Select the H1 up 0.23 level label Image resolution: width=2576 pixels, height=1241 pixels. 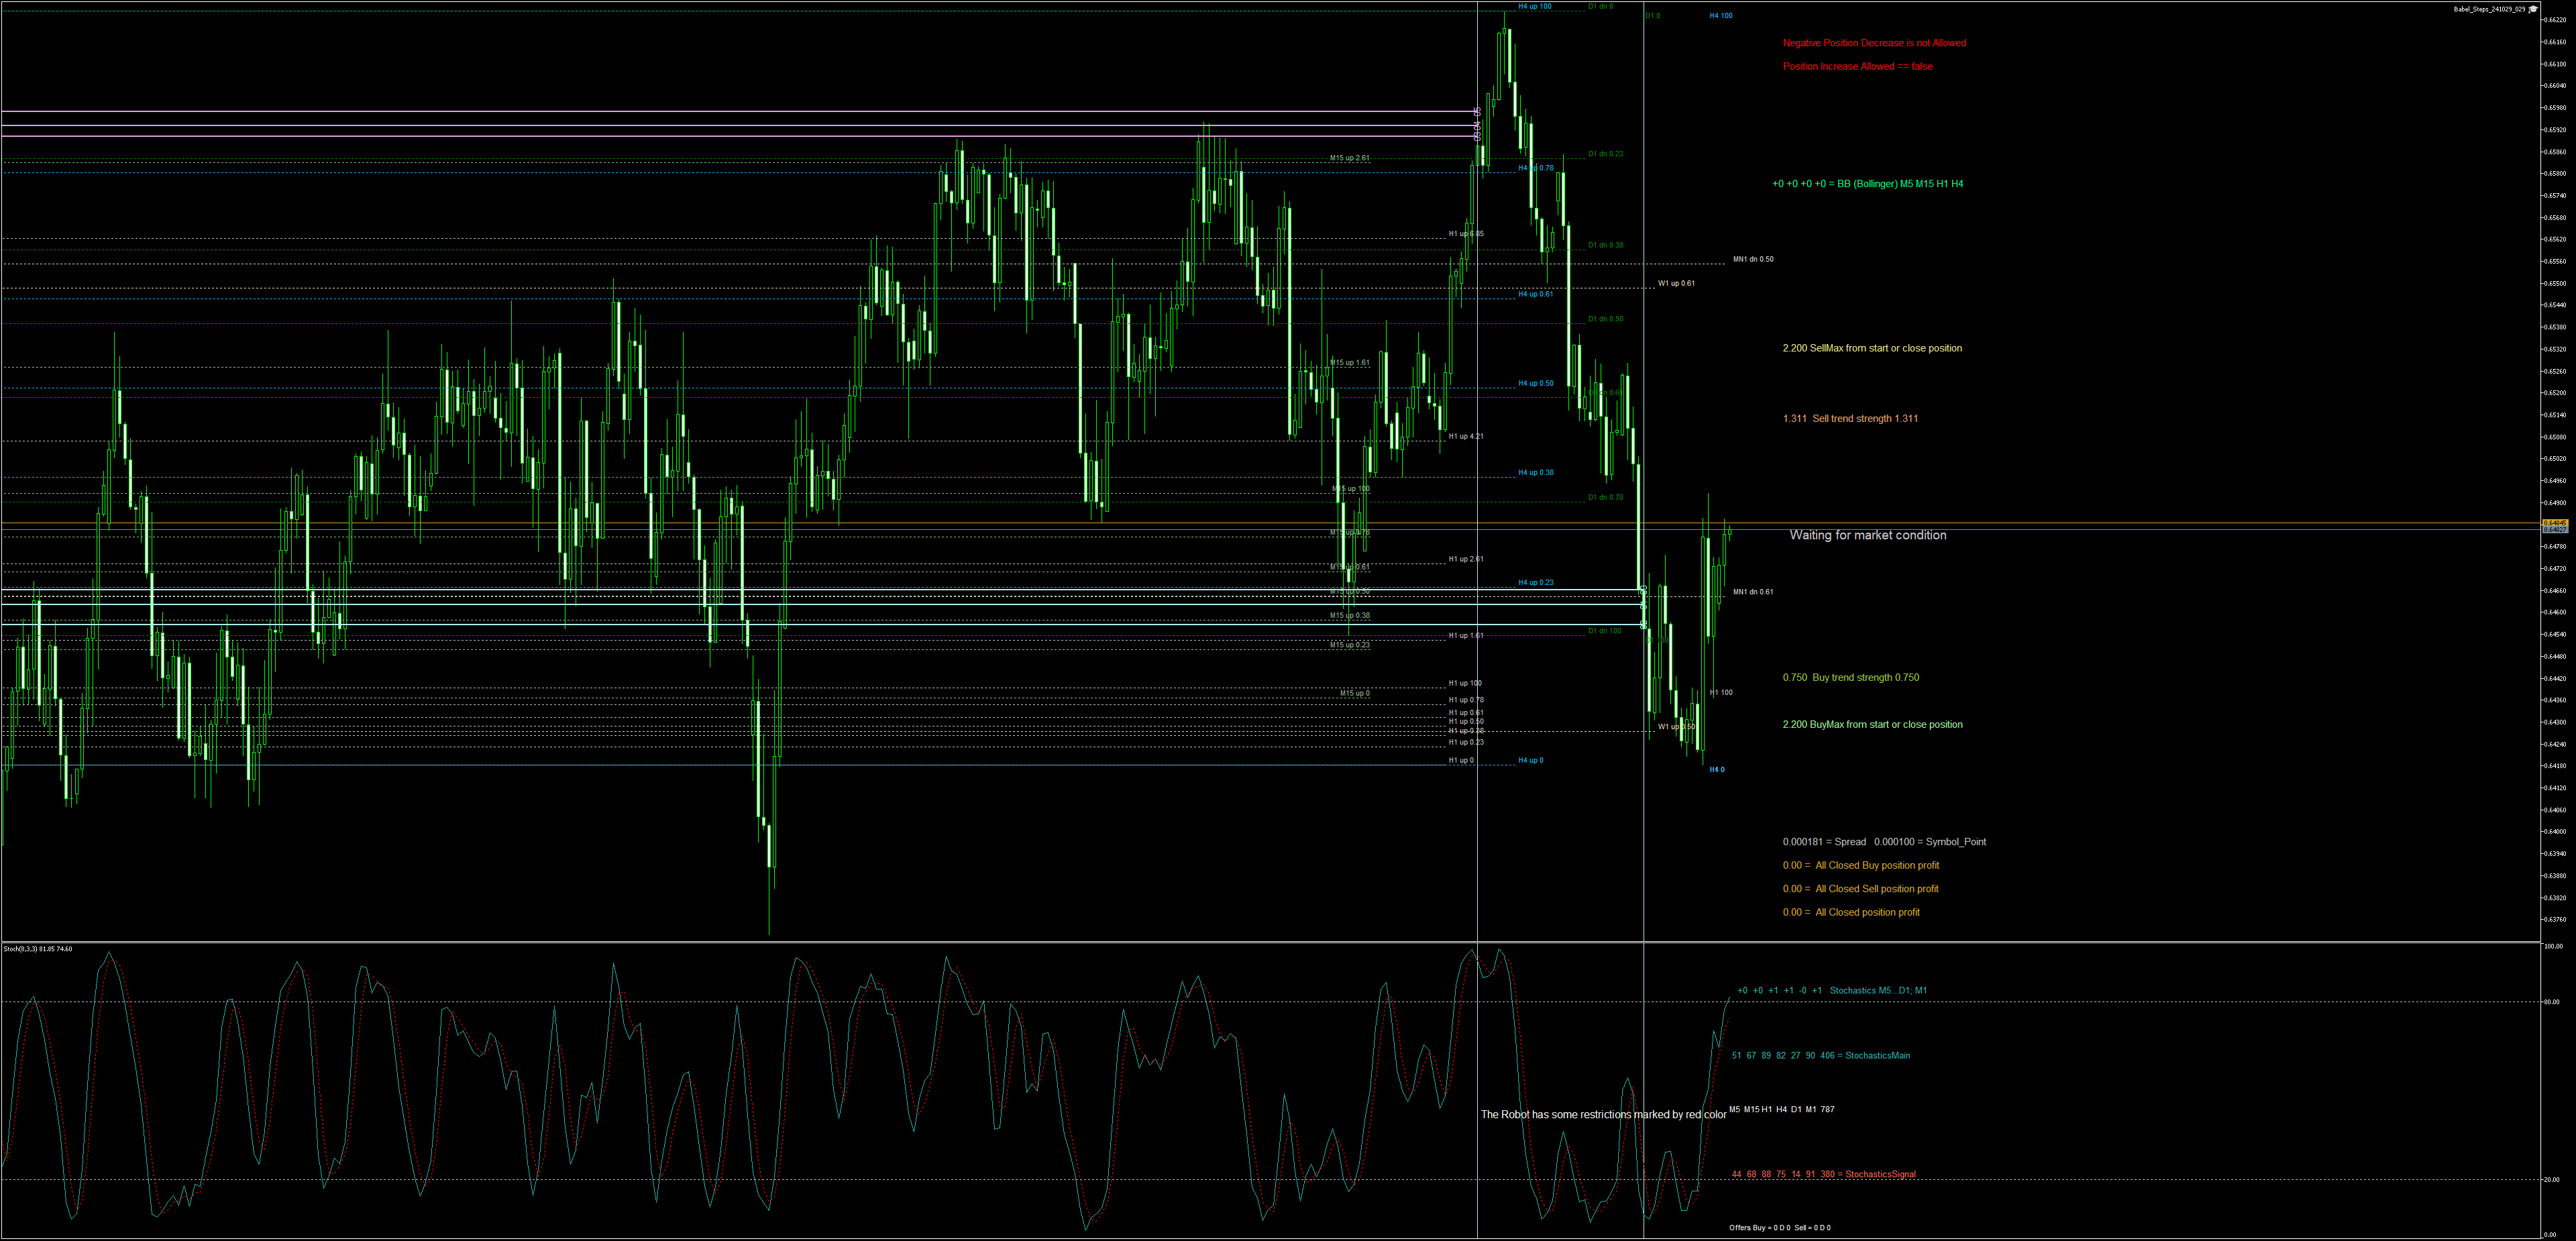[x=1466, y=742]
